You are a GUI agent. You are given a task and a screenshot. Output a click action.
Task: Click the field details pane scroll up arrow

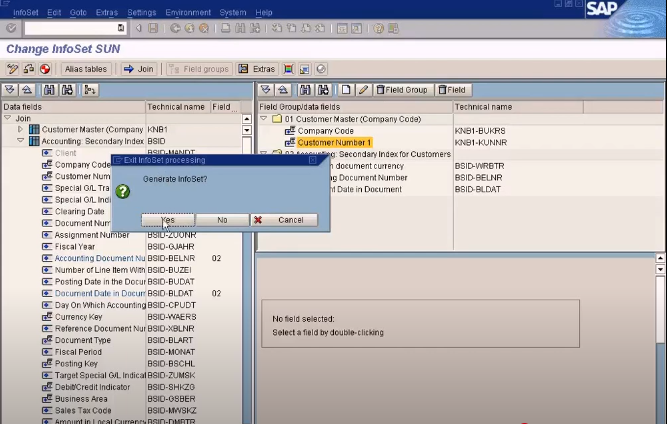click(660, 258)
